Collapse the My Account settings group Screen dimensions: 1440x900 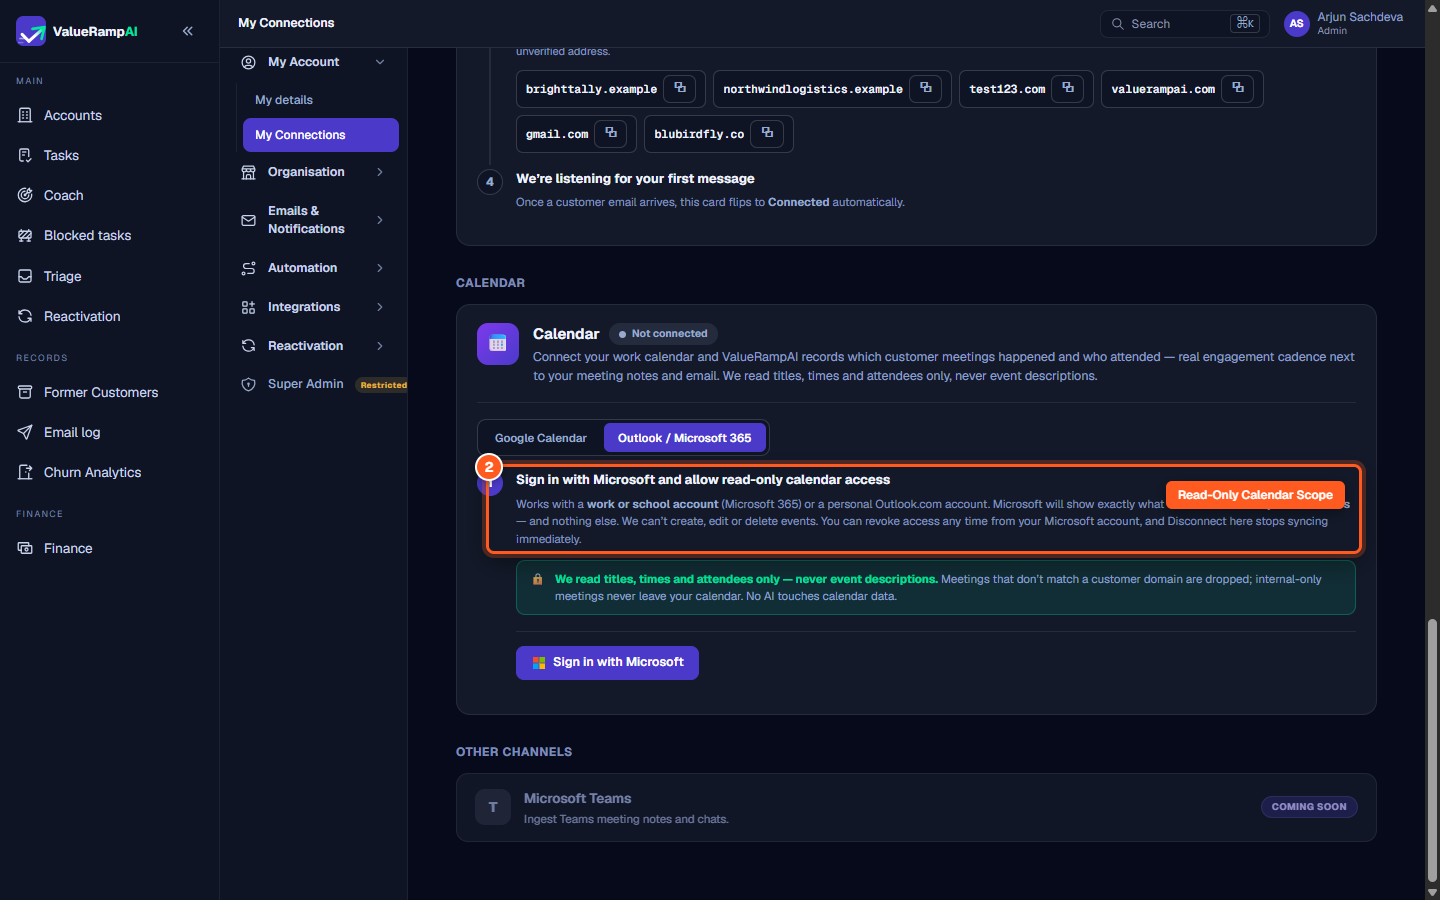[380, 62]
